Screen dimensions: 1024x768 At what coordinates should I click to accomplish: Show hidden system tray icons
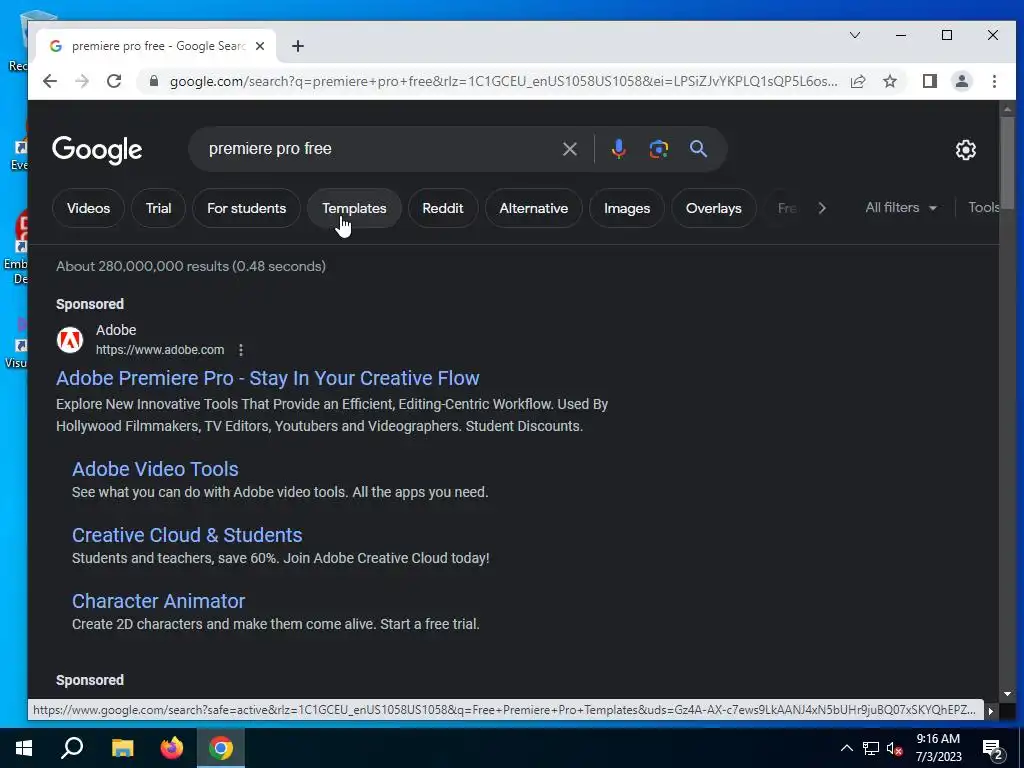pos(846,748)
